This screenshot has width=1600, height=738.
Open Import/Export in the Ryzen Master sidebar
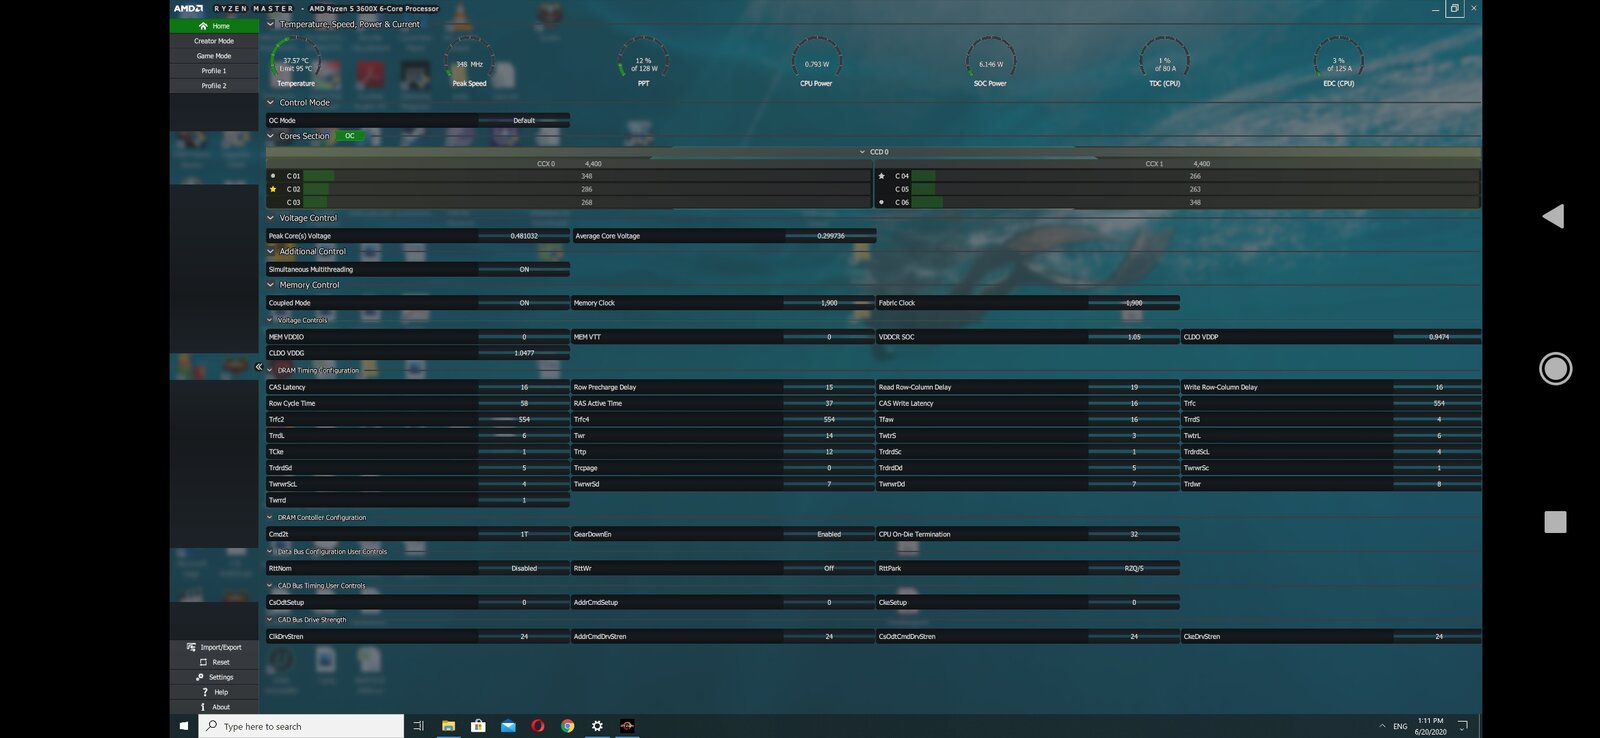coord(214,647)
